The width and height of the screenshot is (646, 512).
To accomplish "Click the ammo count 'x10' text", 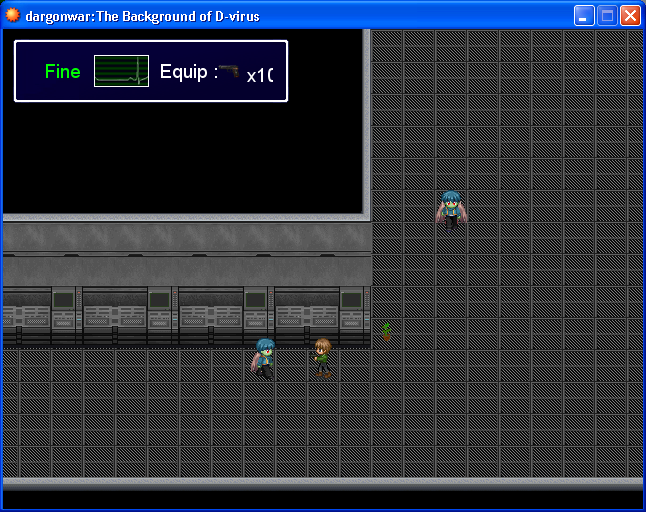I will pyautogui.click(x=260, y=76).
